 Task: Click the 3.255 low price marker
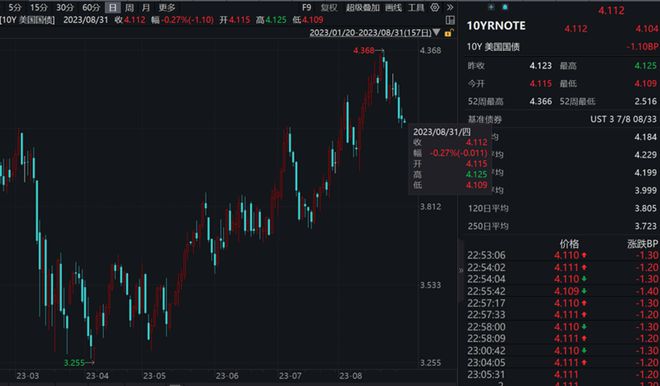coord(74,363)
